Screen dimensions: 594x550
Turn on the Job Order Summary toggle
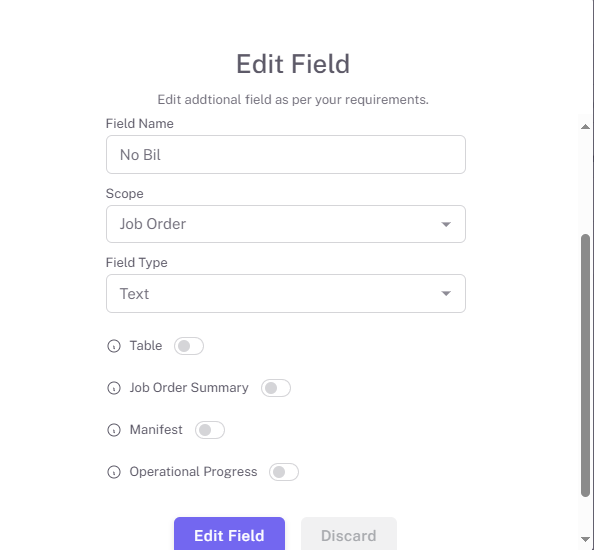[x=276, y=388]
